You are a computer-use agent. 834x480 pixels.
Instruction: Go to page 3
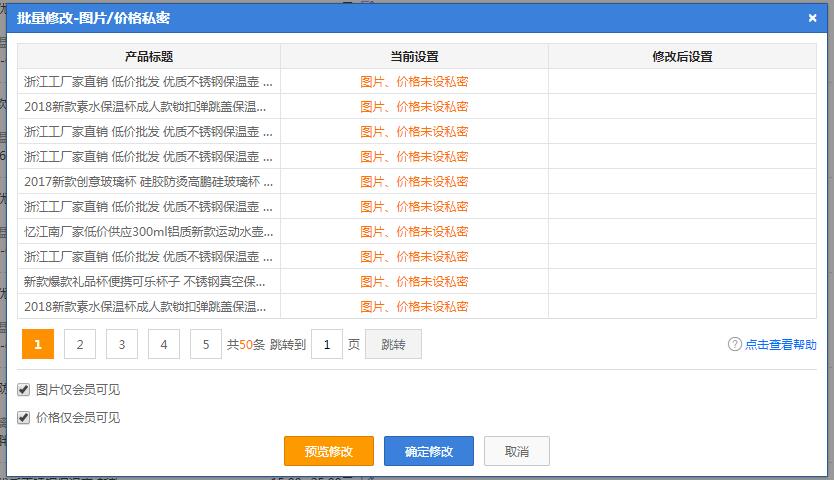click(x=122, y=344)
